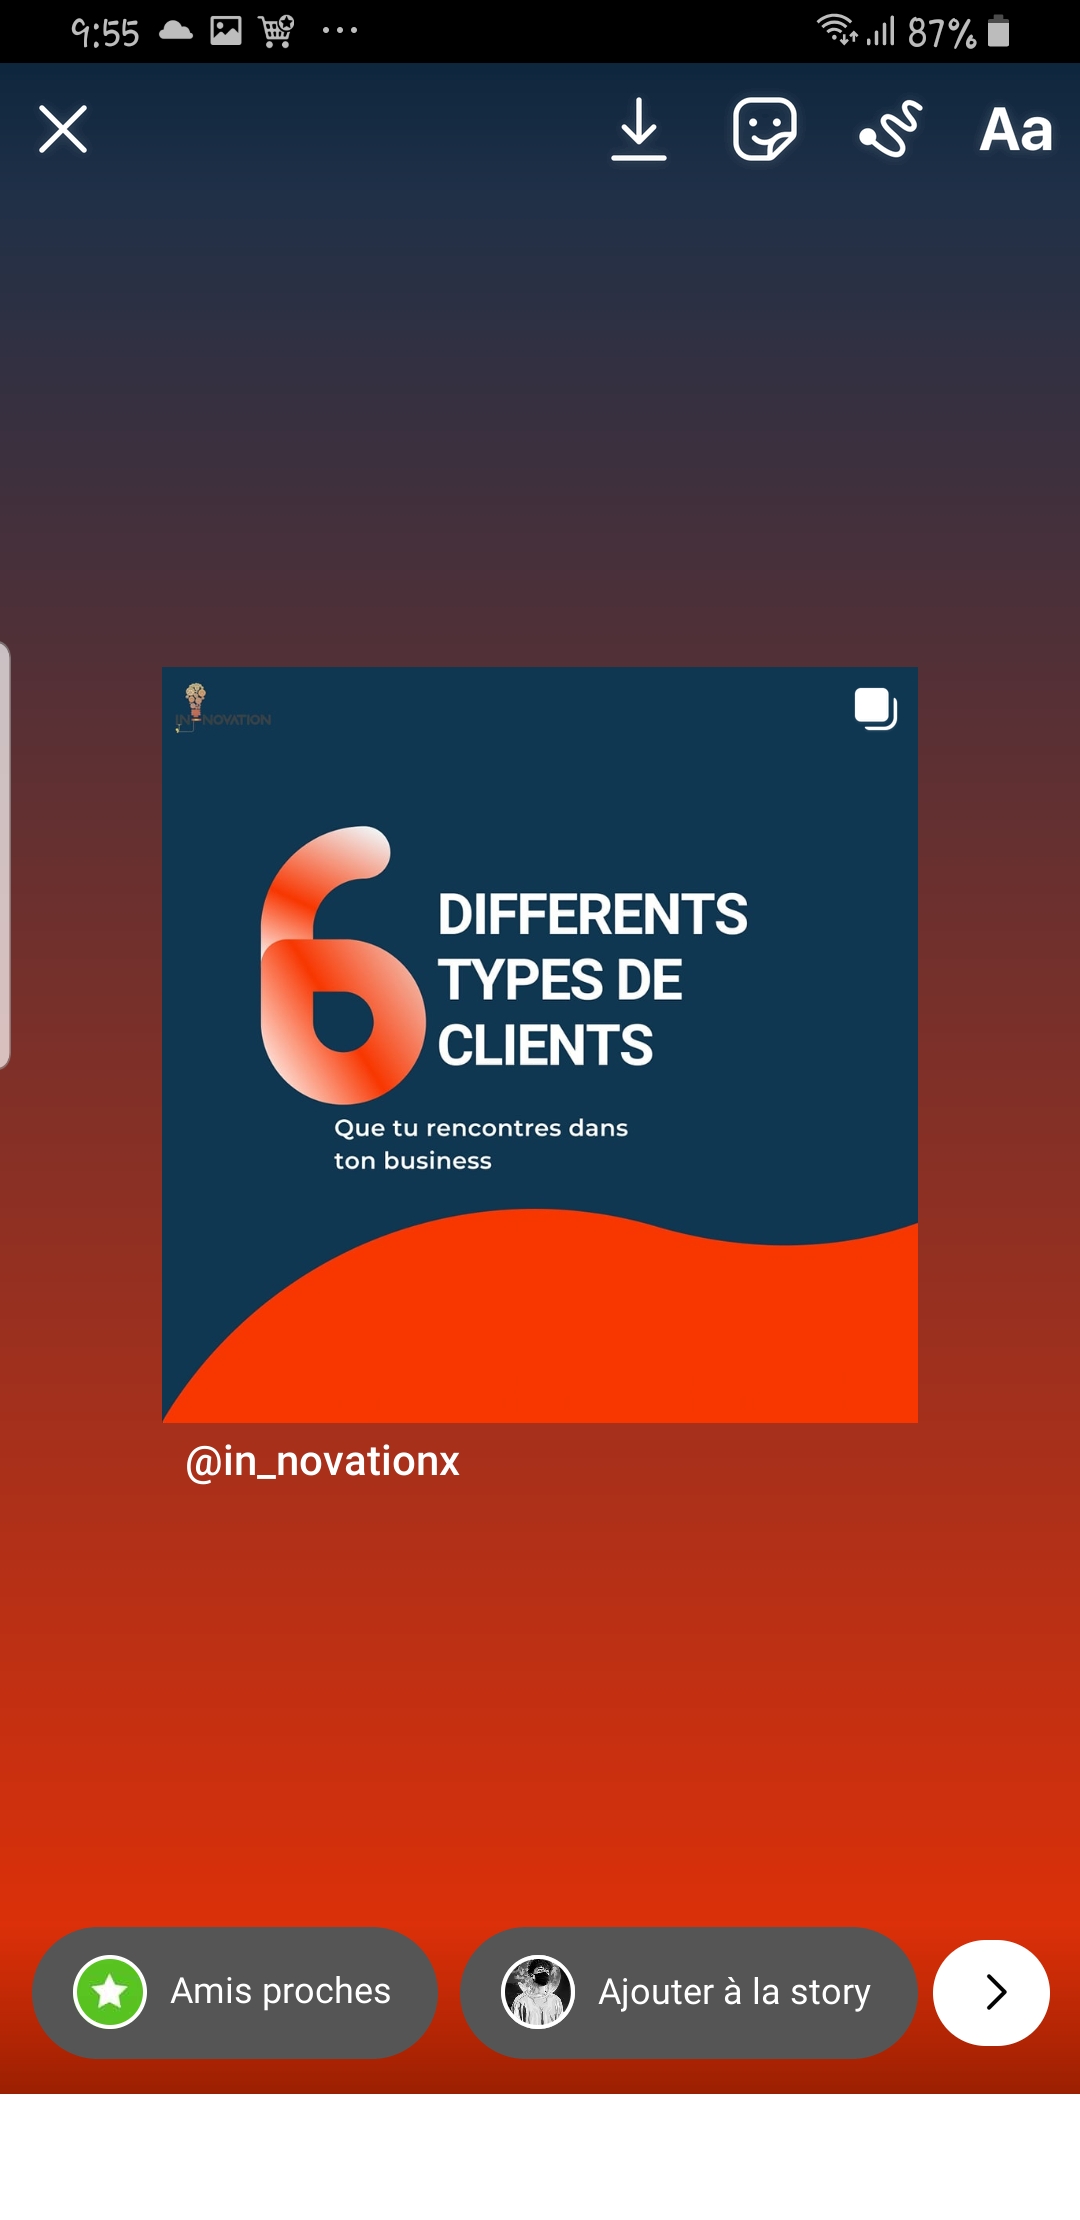Tap the DIFFERENTS TYPES DE CLIENTS headline
Viewport: 1080px width, 2220px height.
coord(592,979)
